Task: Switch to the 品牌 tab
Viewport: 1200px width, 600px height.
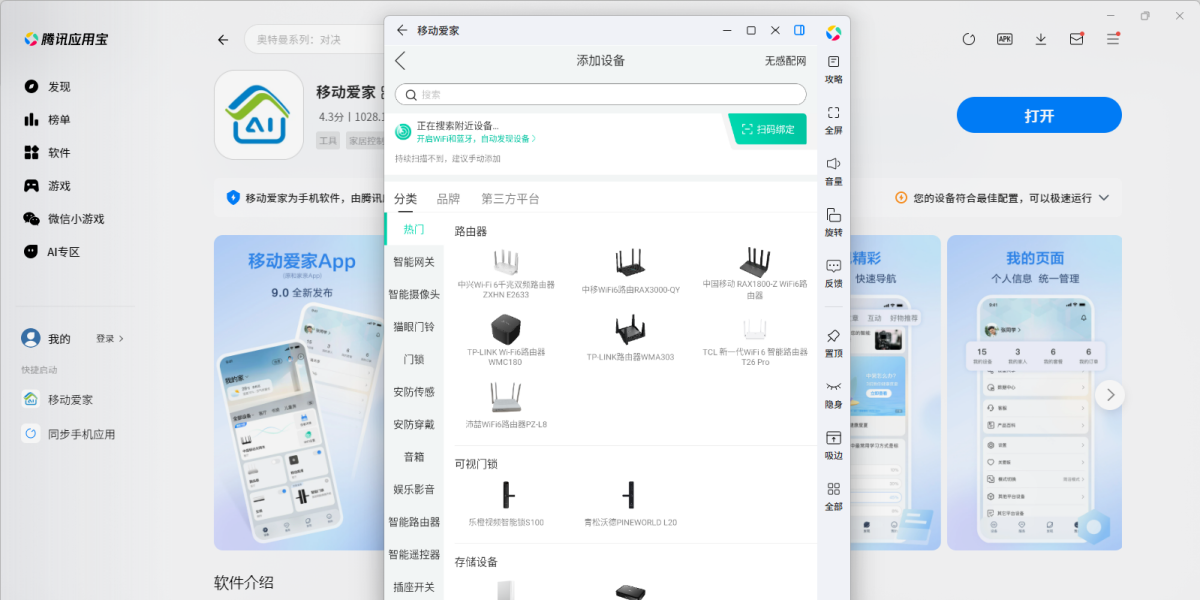Action: [448, 199]
